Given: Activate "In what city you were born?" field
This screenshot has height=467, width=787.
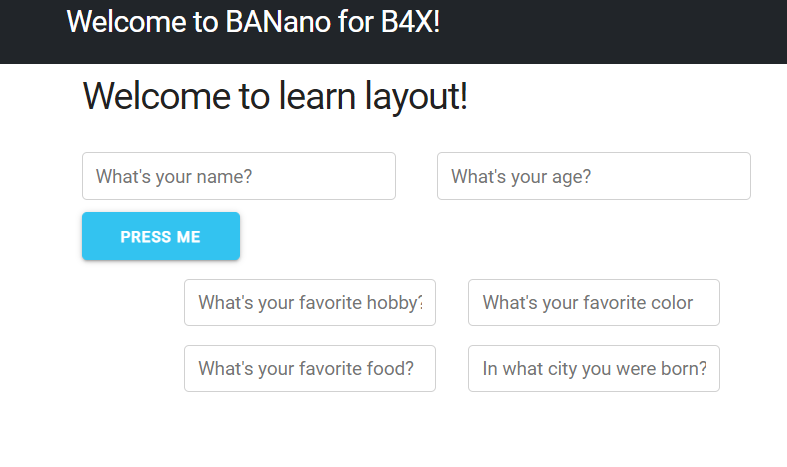Looking at the screenshot, I should pyautogui.click(x=593, y=368).
